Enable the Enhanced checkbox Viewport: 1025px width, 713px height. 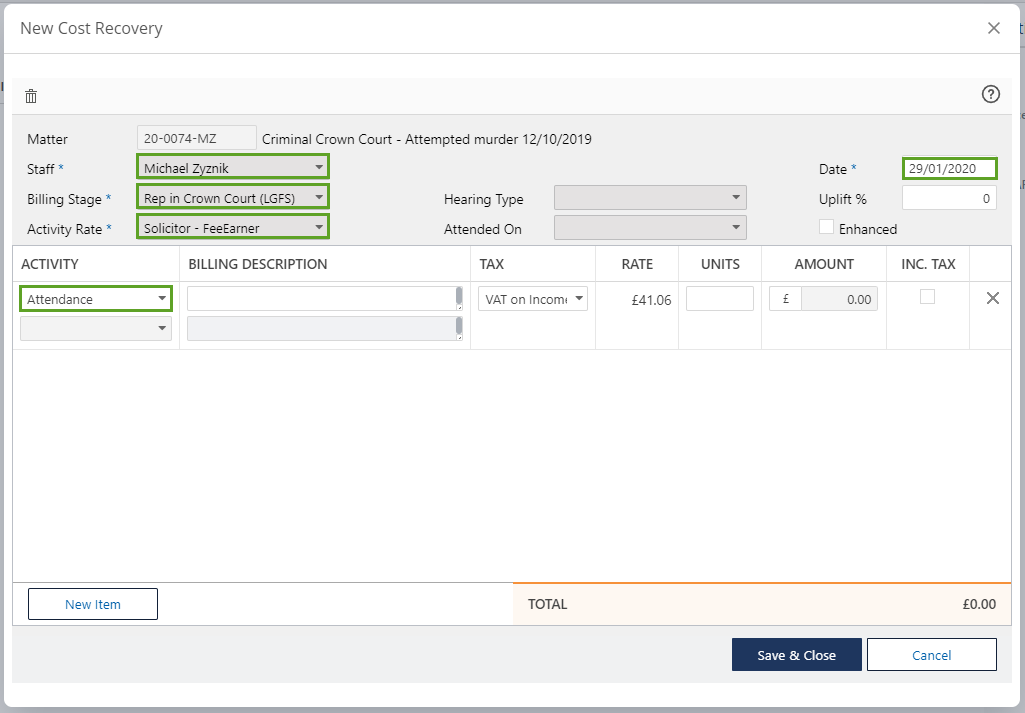tap(826, 227)
